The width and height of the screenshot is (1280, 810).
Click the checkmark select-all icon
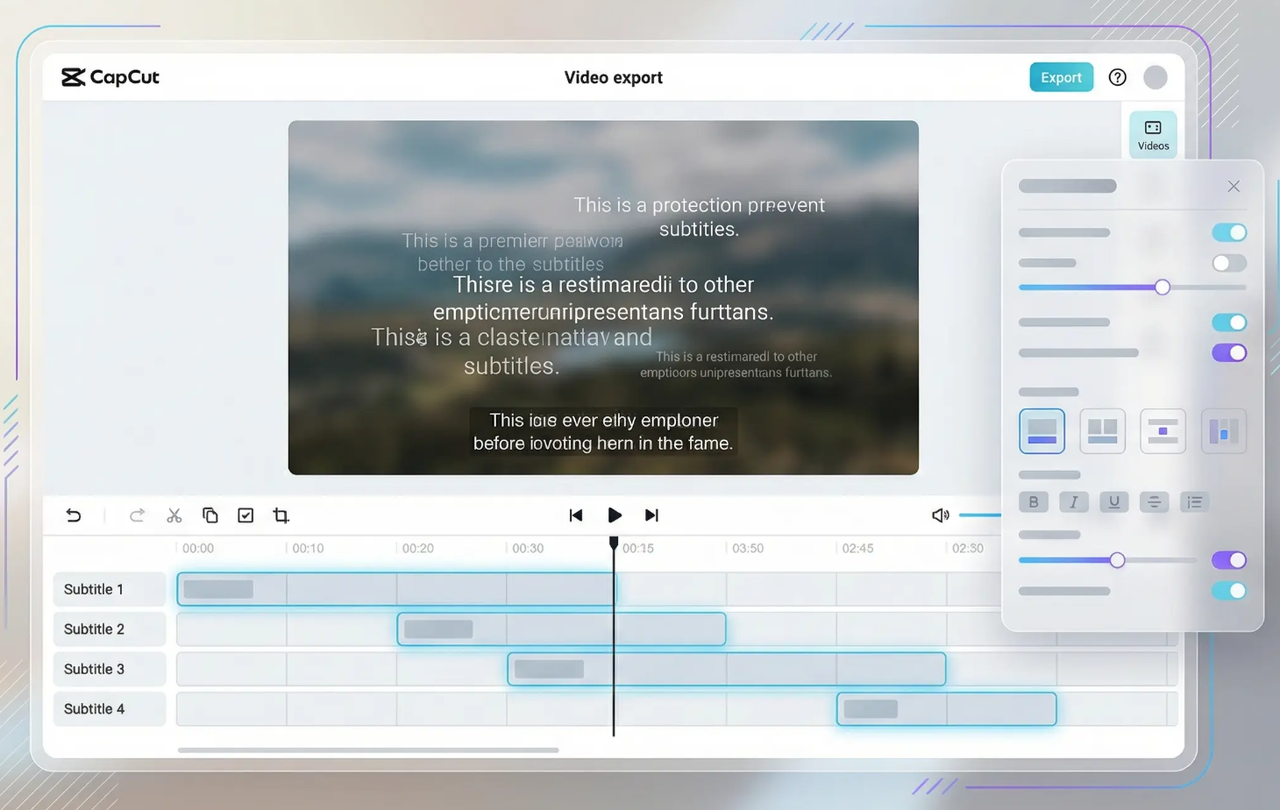click(x=246, y=515)
